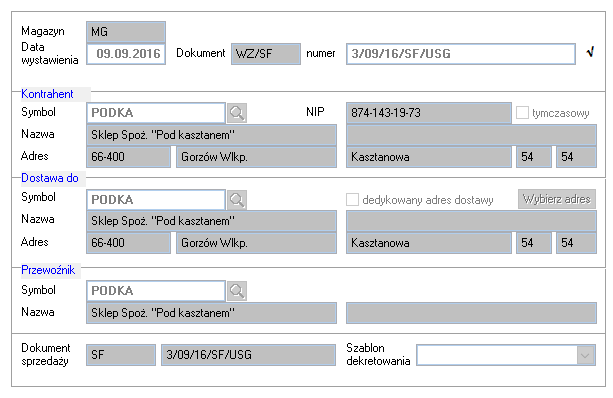Select the Kontrahent Symbol PODKA field
613x398 pixels.
[156, 113]
